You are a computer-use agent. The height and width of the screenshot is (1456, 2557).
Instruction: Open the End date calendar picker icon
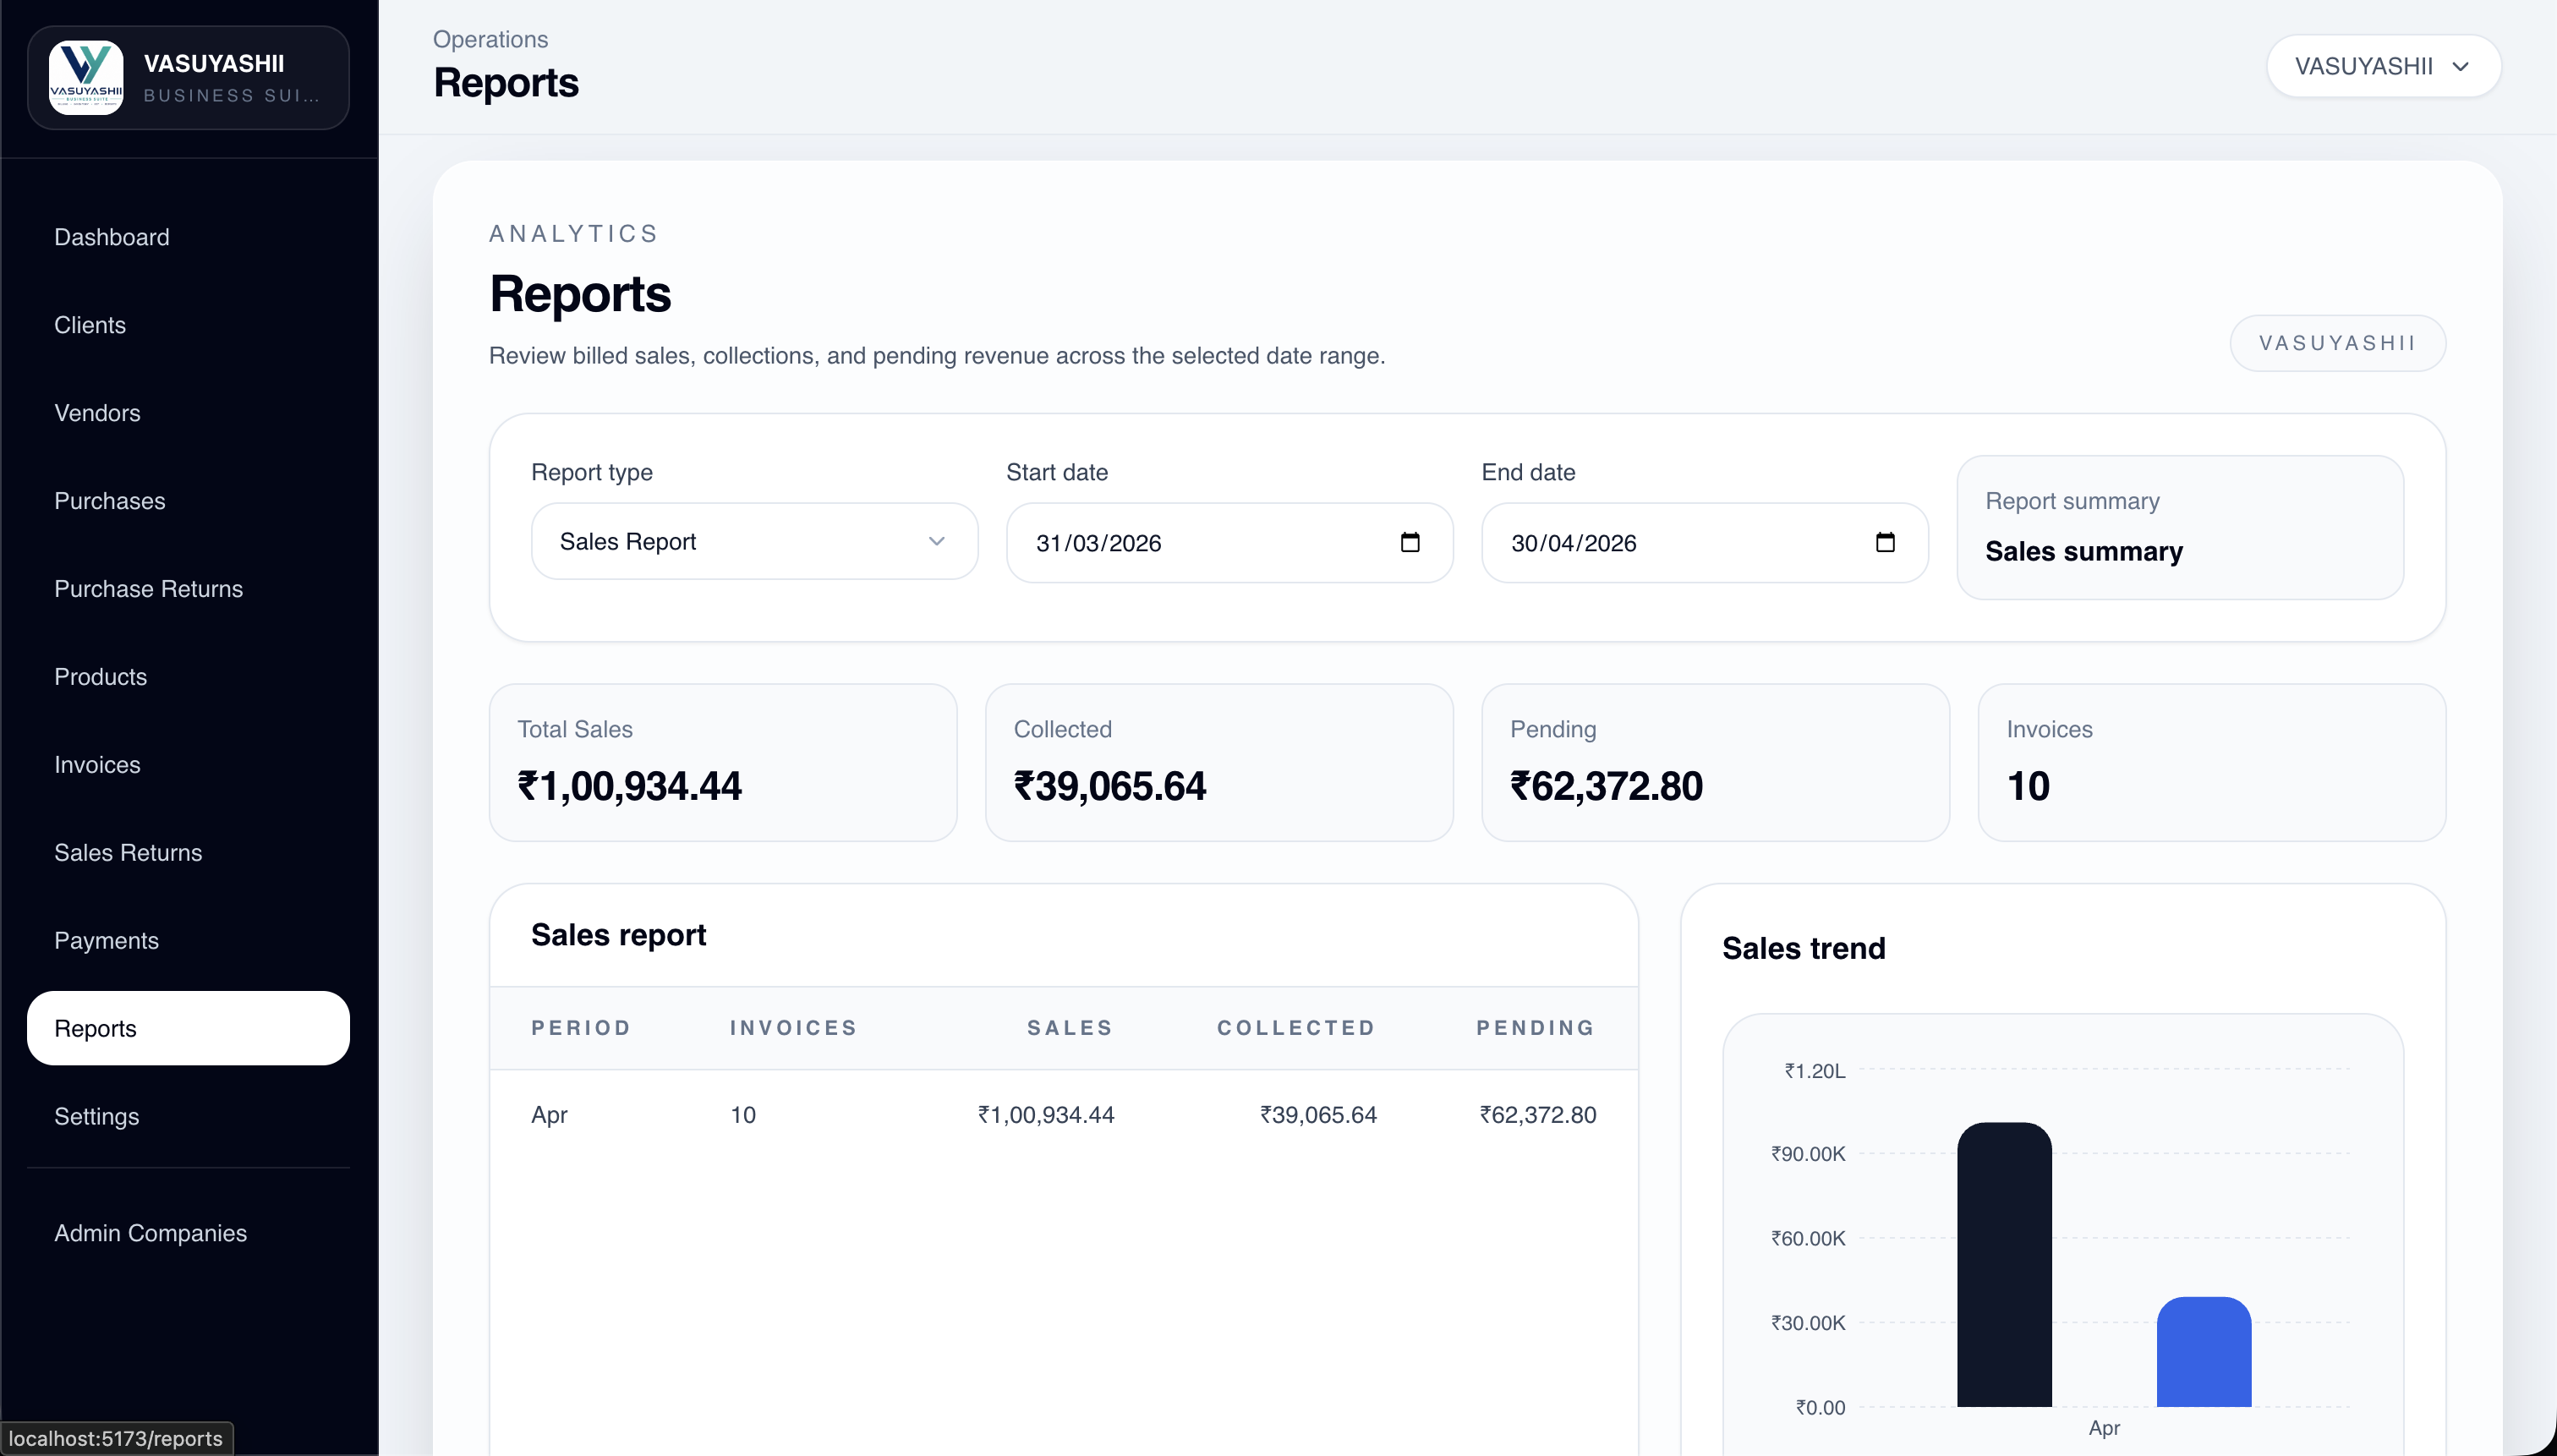click(x=1885, y=542)
